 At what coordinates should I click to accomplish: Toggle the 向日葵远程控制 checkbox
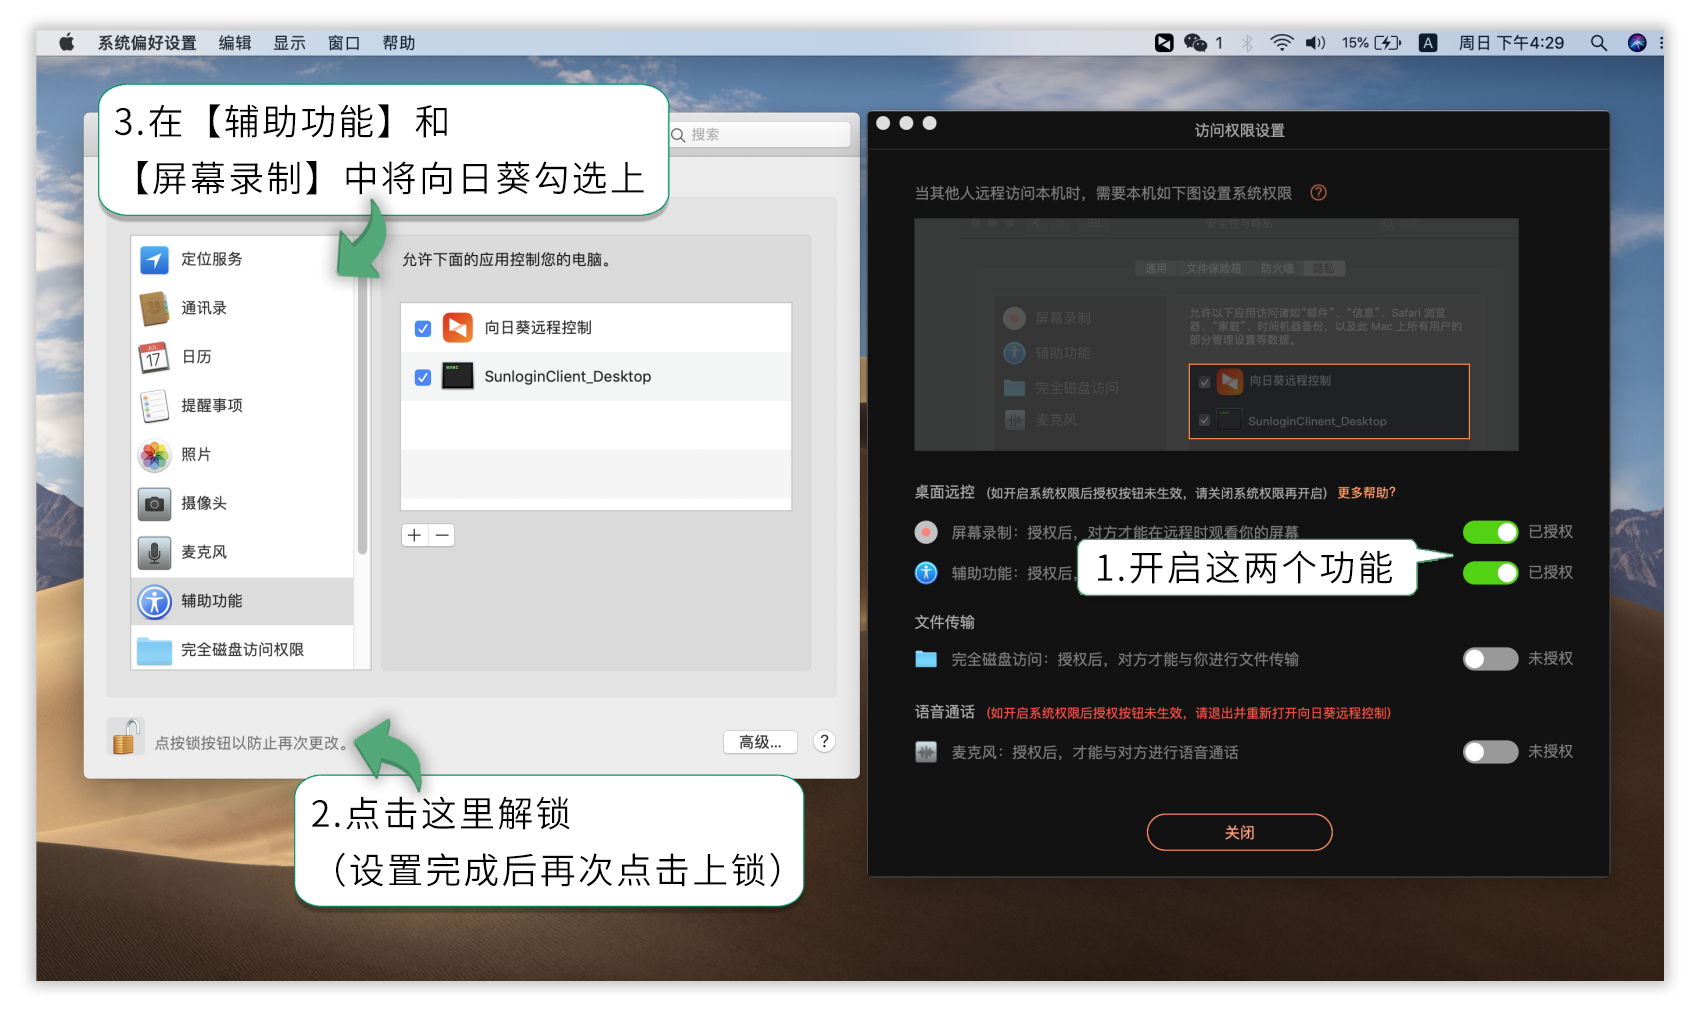tap(423, 328)
